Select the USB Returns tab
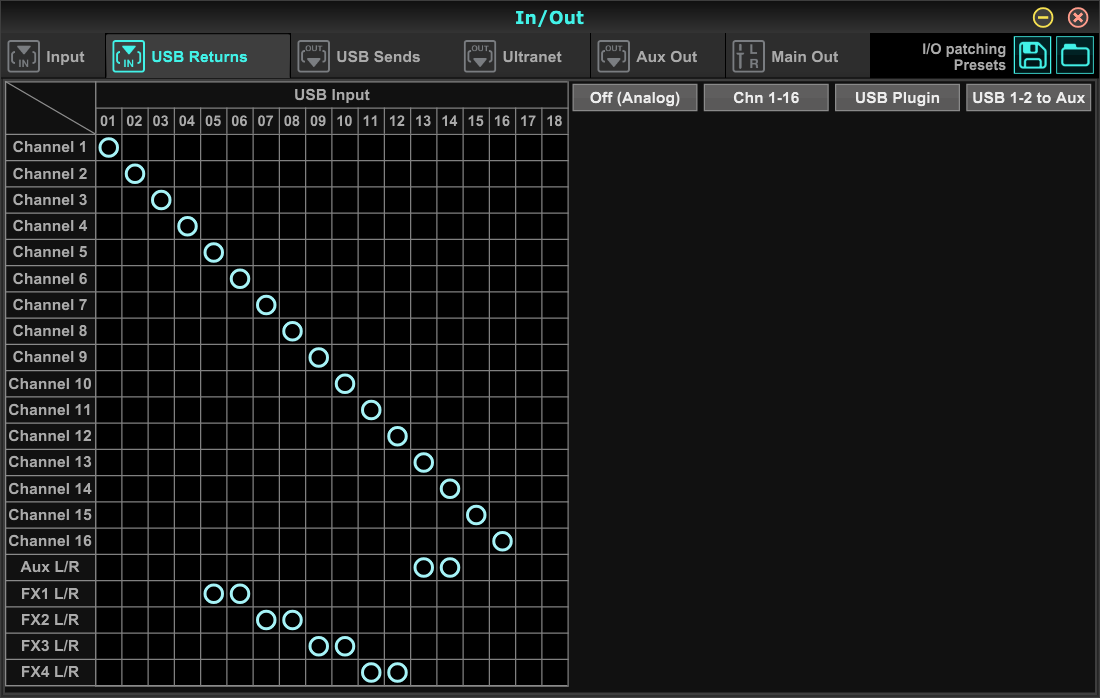 click(198, 56)
